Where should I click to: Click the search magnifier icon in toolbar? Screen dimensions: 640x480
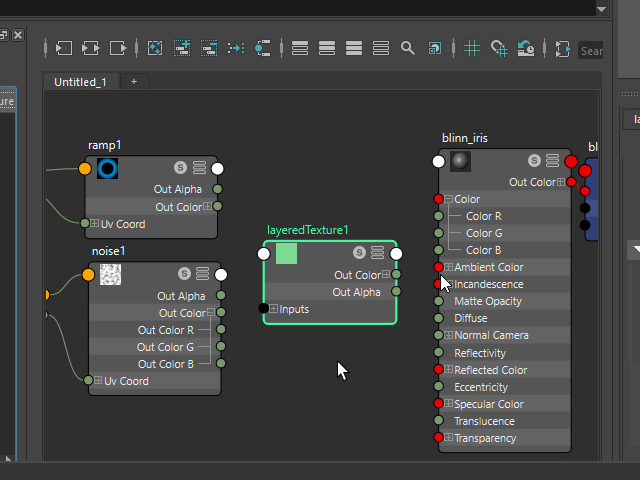click(407, 48)
